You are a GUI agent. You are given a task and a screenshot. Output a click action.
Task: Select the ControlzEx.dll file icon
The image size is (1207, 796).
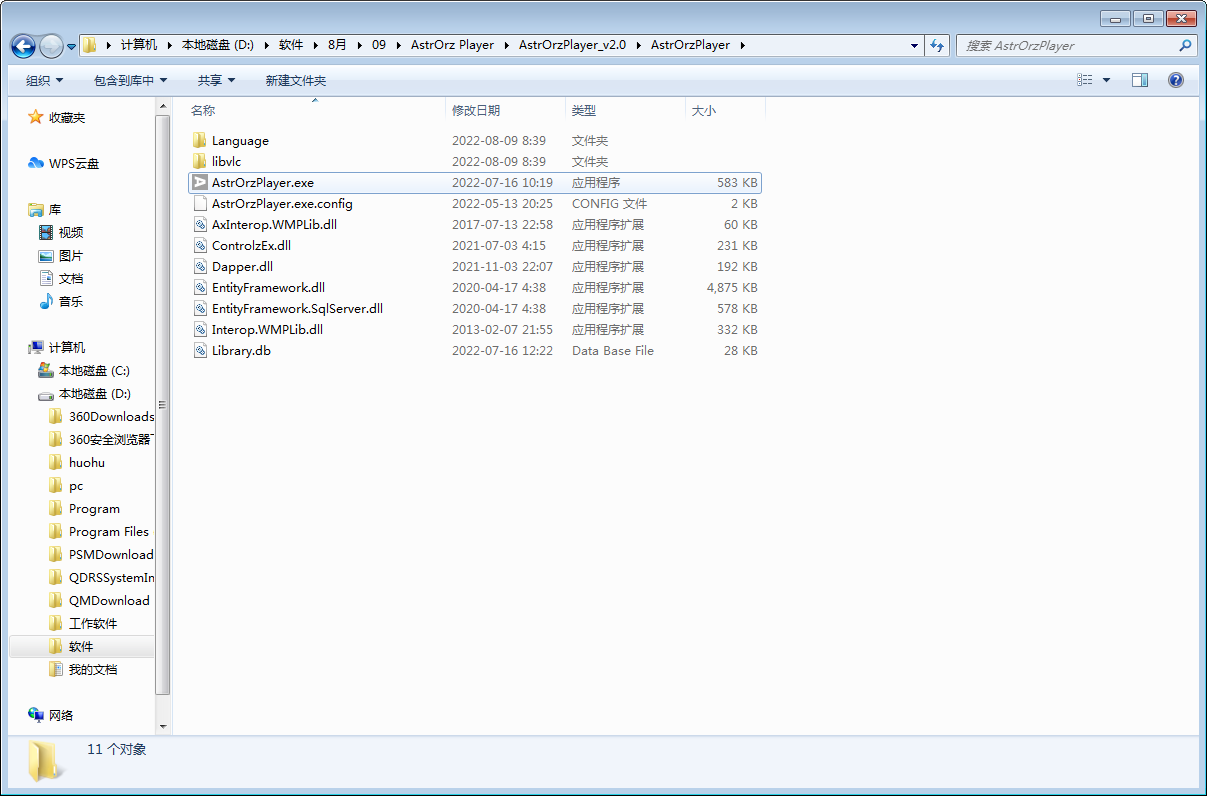(200, 246)
